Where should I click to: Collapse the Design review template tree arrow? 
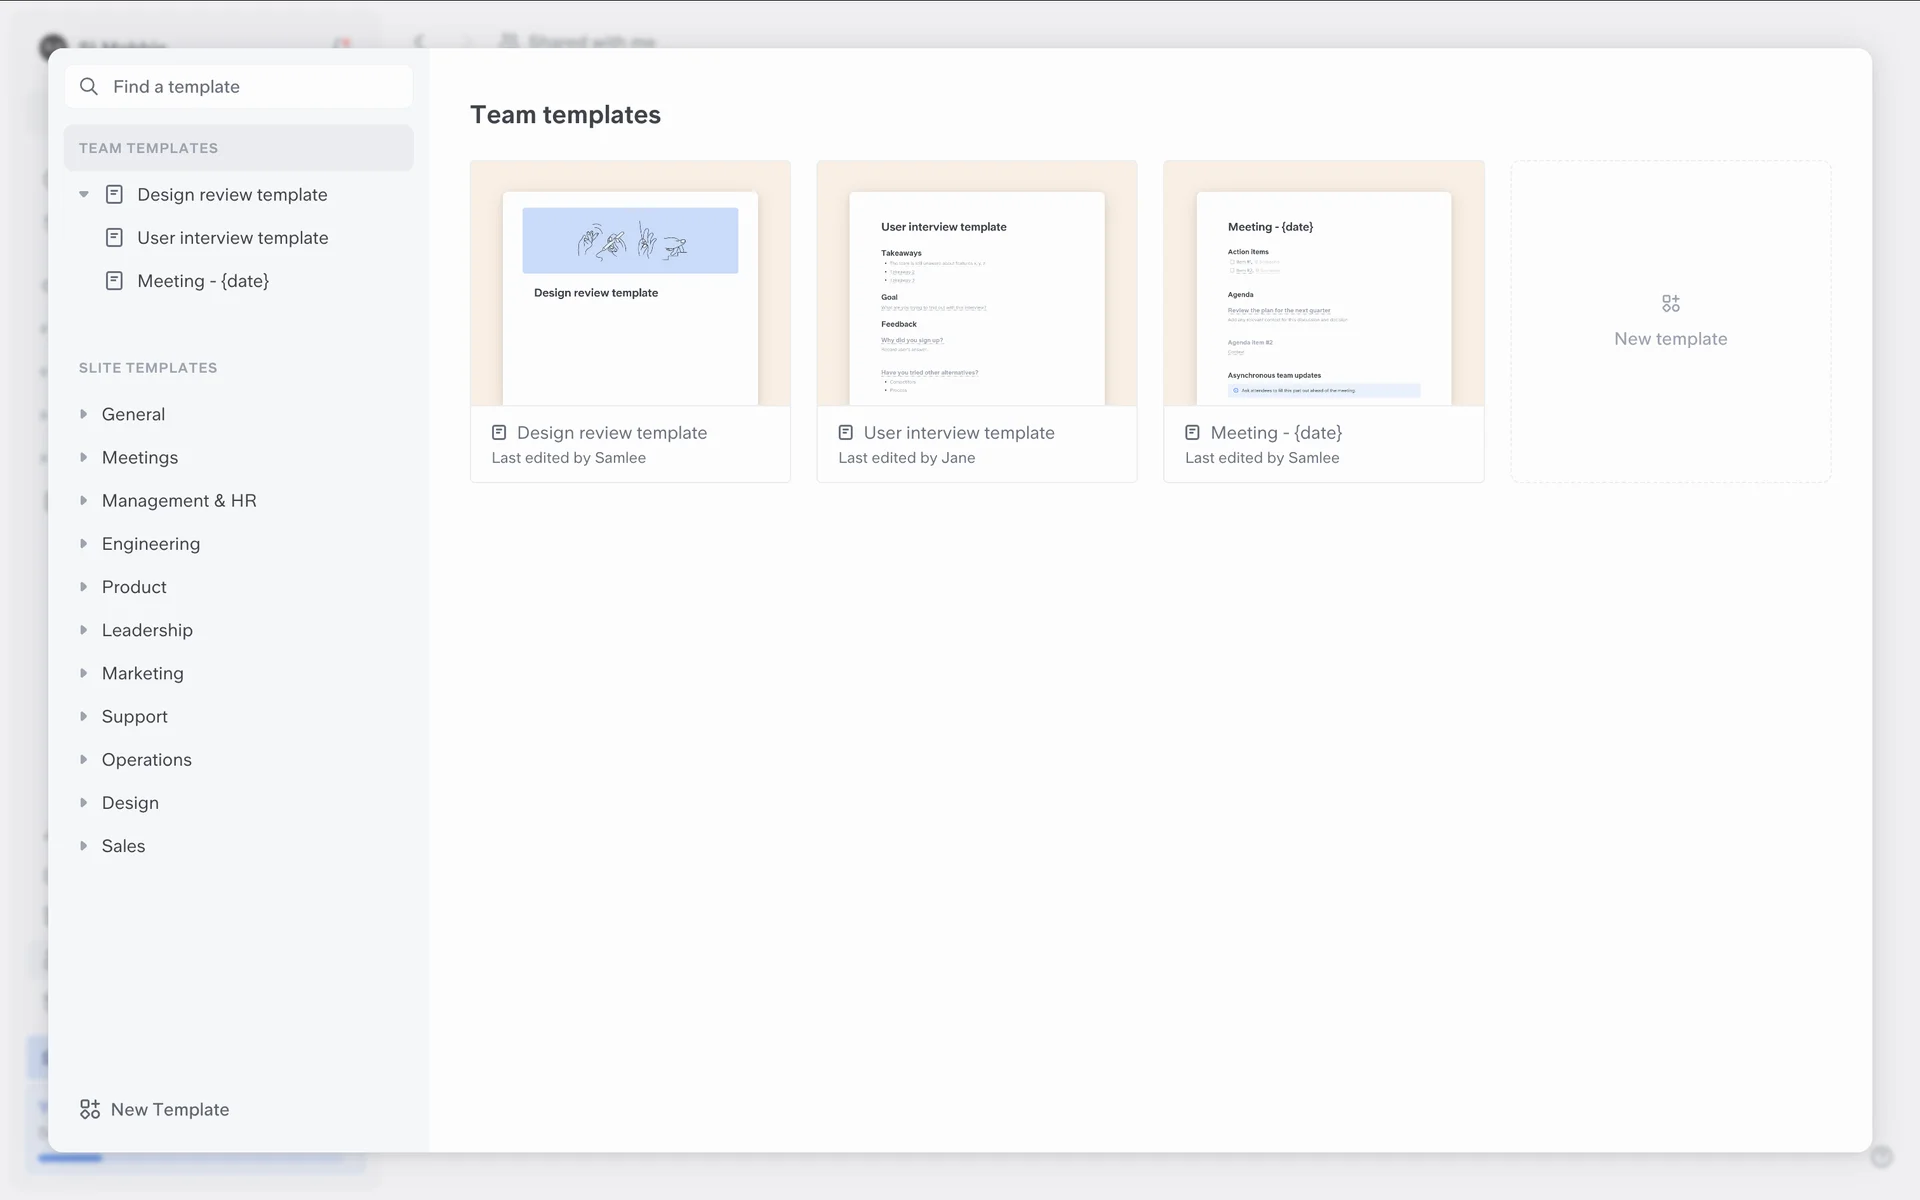click(x=84, y=194)
